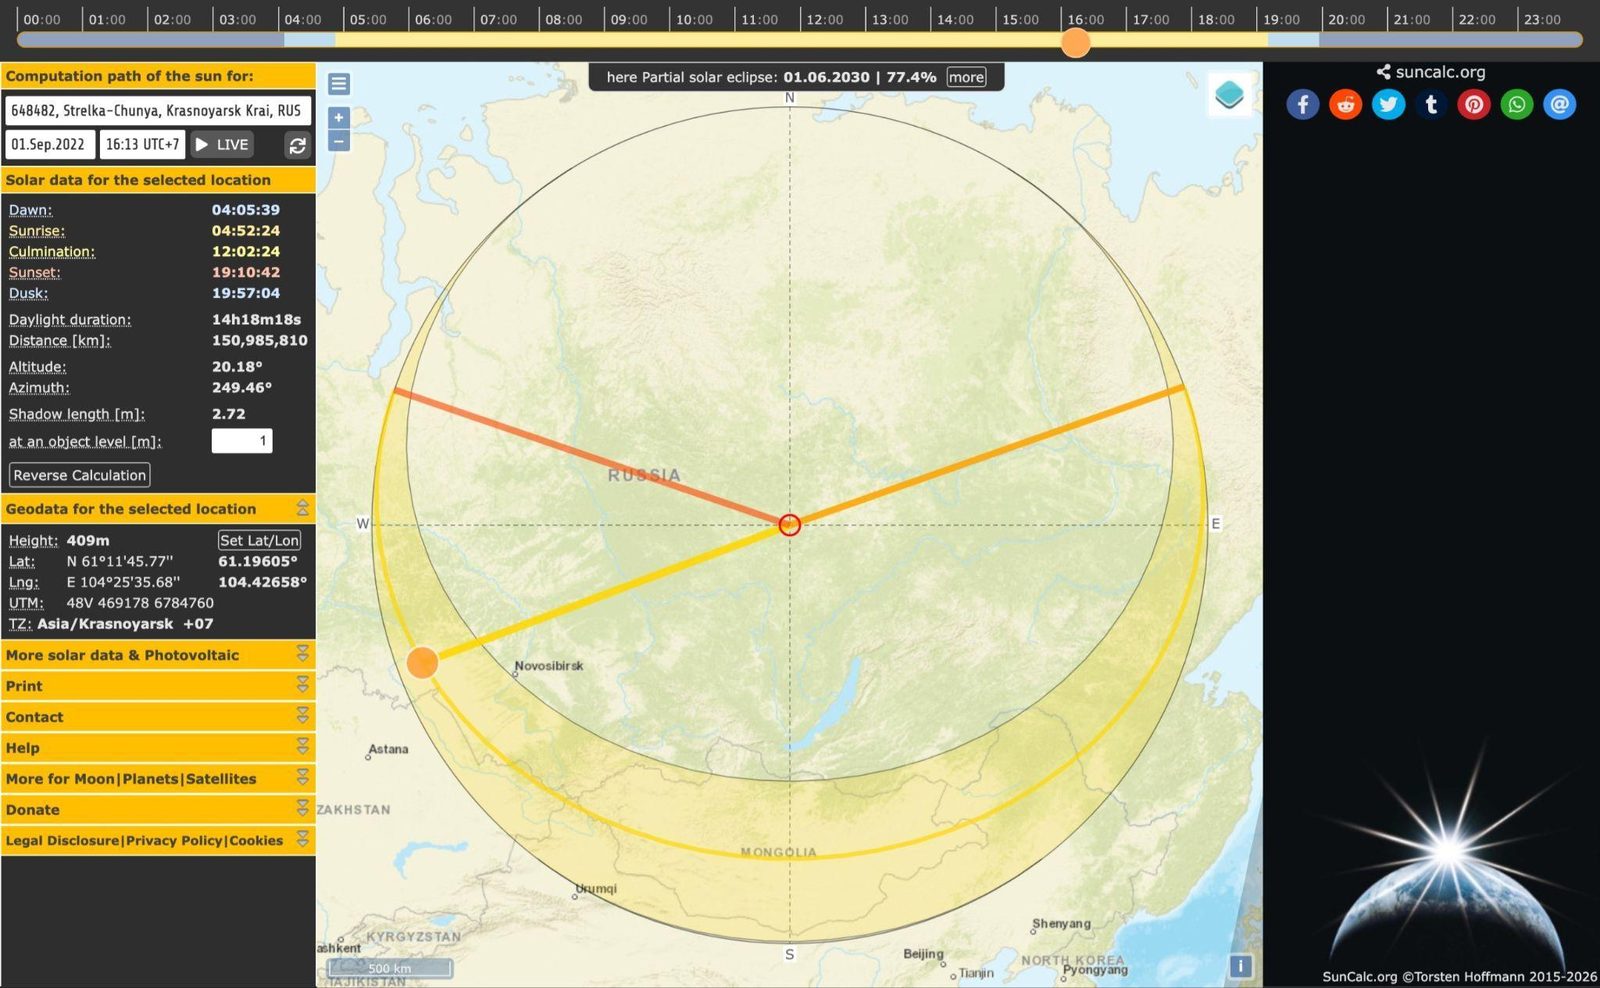Screen dimensions: 1600x988
Task: Share on Pinterest icon
Action: (x=1474, y=104)
